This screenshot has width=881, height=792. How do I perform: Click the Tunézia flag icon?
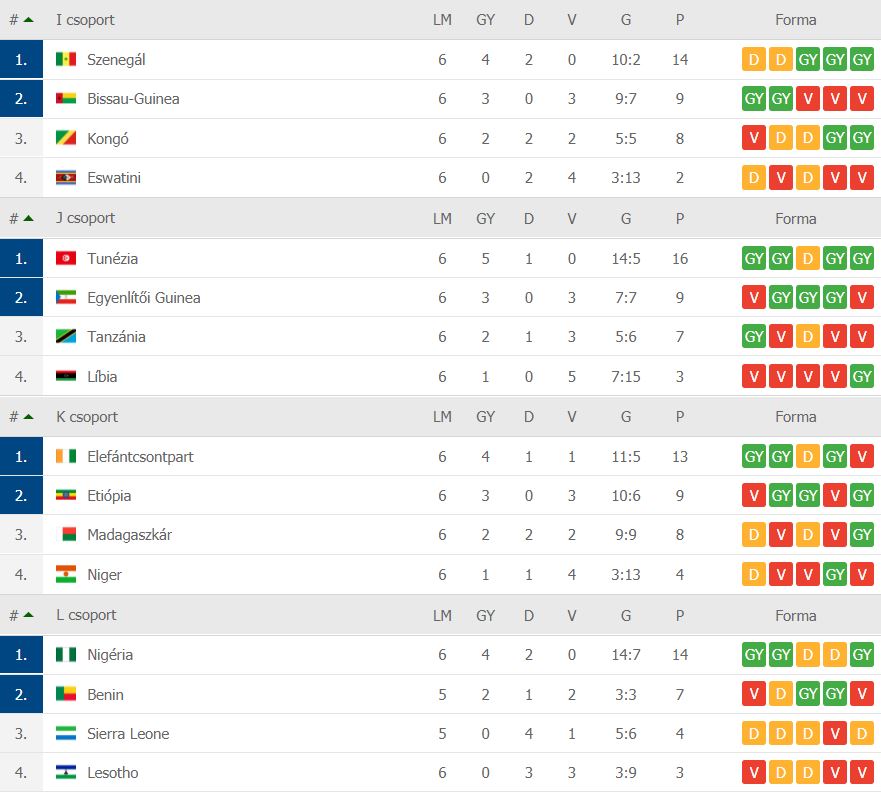[x=66, y=258]
